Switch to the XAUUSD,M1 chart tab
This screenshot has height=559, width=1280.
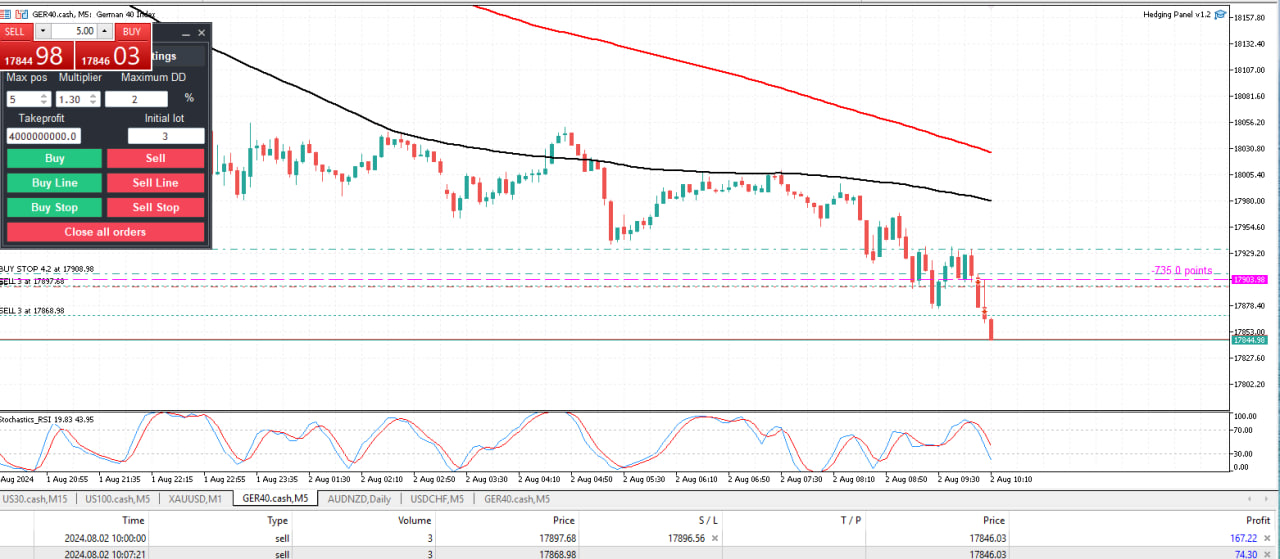coord(195,498)
